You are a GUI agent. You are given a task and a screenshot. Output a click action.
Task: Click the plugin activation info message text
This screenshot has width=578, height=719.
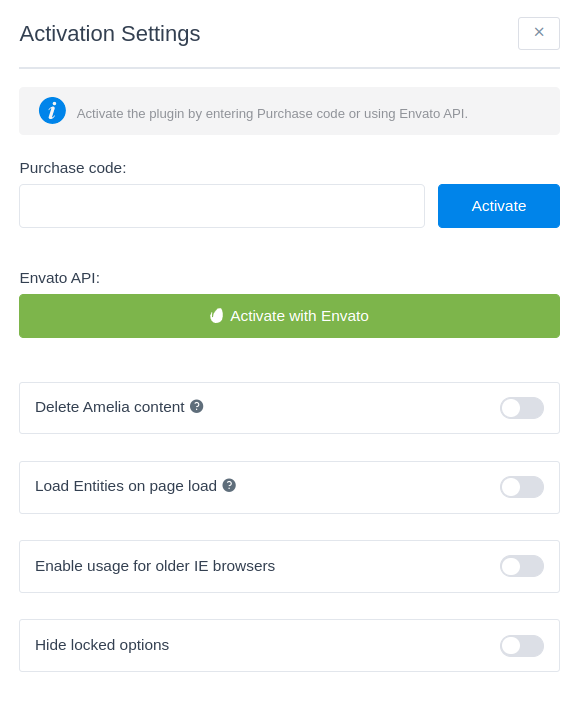272,114
